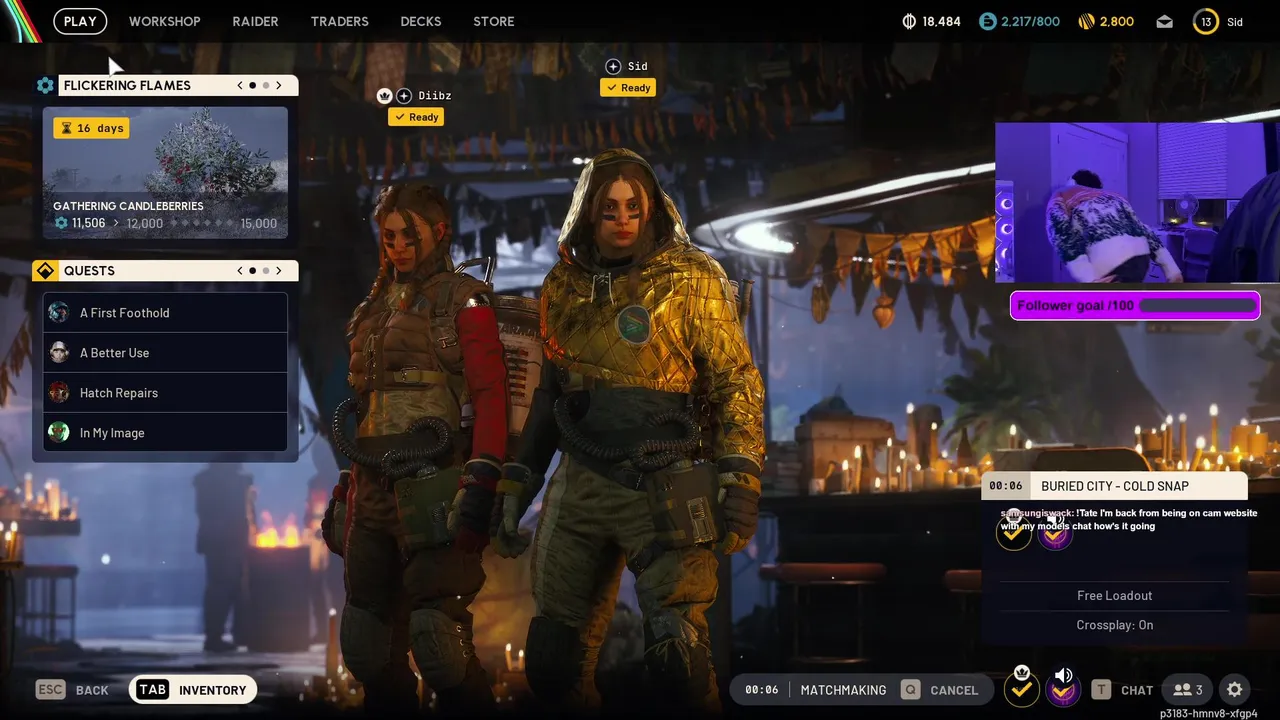Click the In My Image quest giver portrait

pyautogui.click(x=59, y=432)
